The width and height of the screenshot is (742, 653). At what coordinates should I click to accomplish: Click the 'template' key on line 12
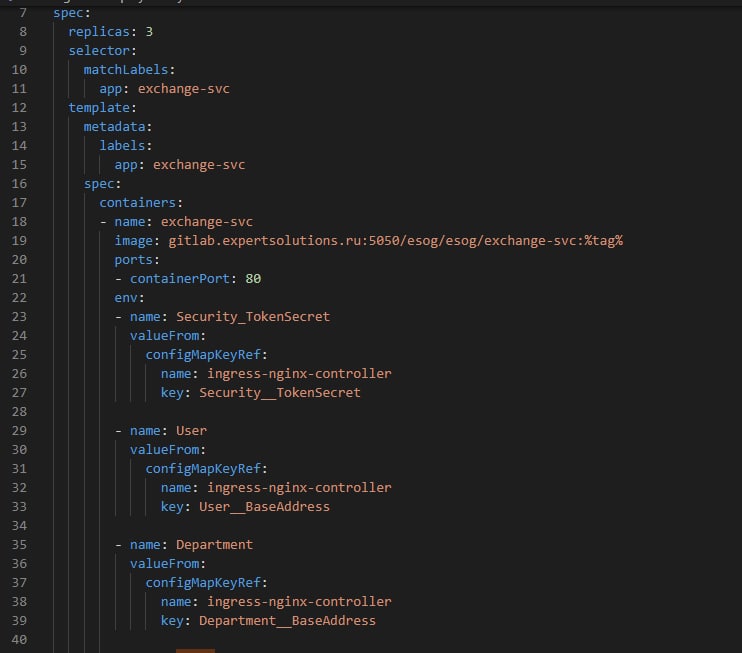click(99, 107)
